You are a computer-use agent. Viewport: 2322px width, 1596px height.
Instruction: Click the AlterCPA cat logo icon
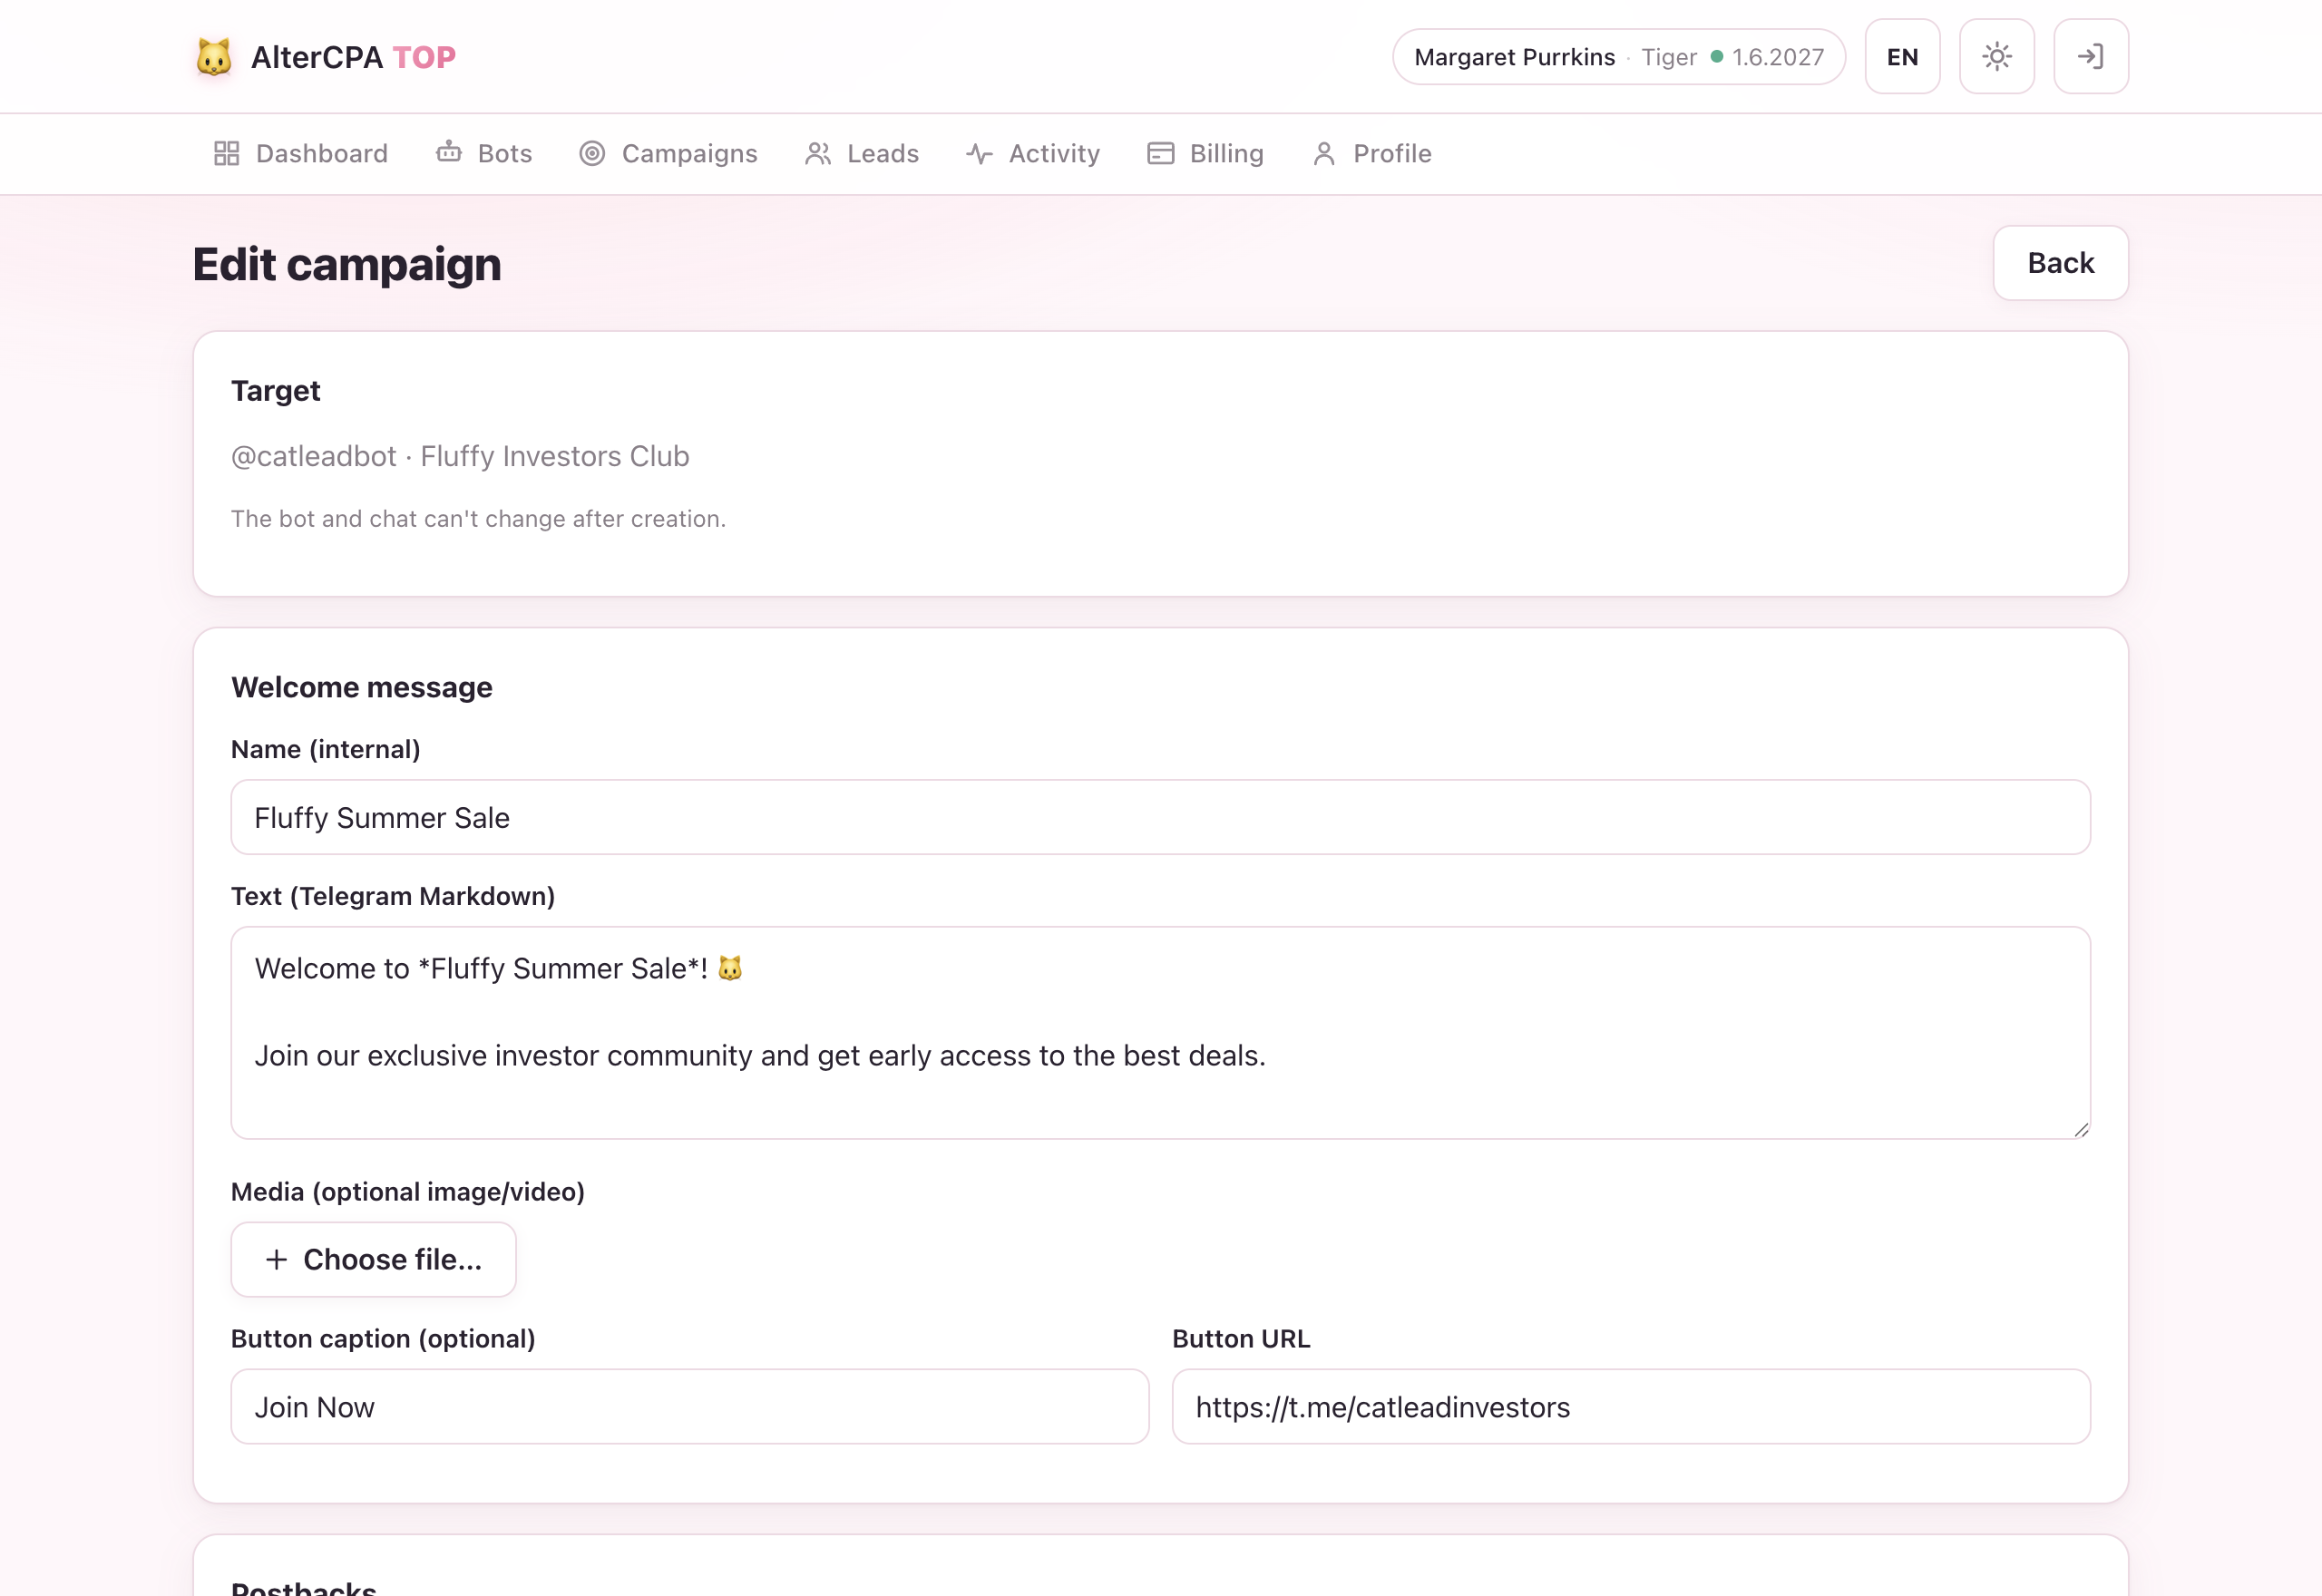(x=213, y=57)
